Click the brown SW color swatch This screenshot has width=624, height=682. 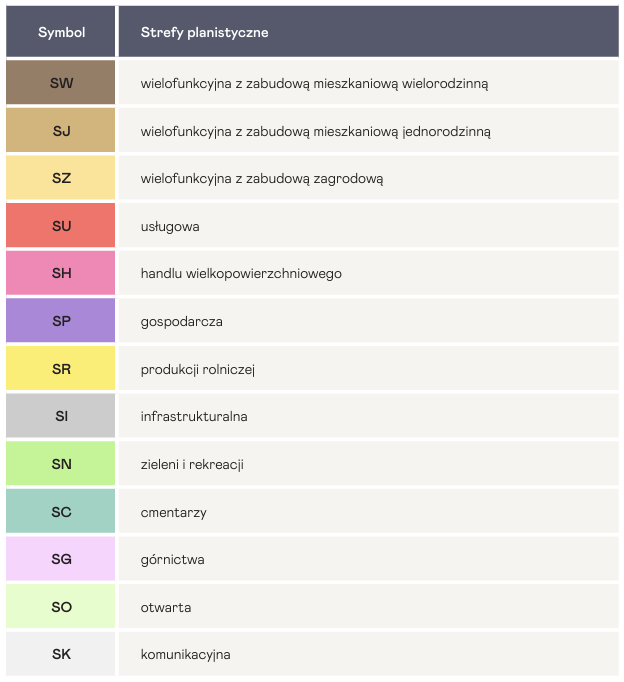tap(61, 83)
